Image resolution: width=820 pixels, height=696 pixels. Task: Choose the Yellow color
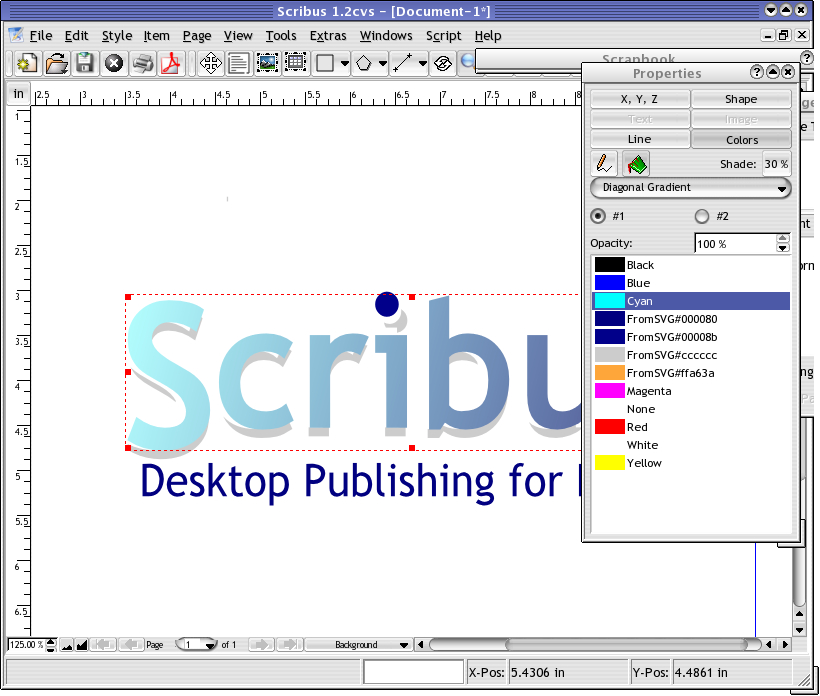691,463
